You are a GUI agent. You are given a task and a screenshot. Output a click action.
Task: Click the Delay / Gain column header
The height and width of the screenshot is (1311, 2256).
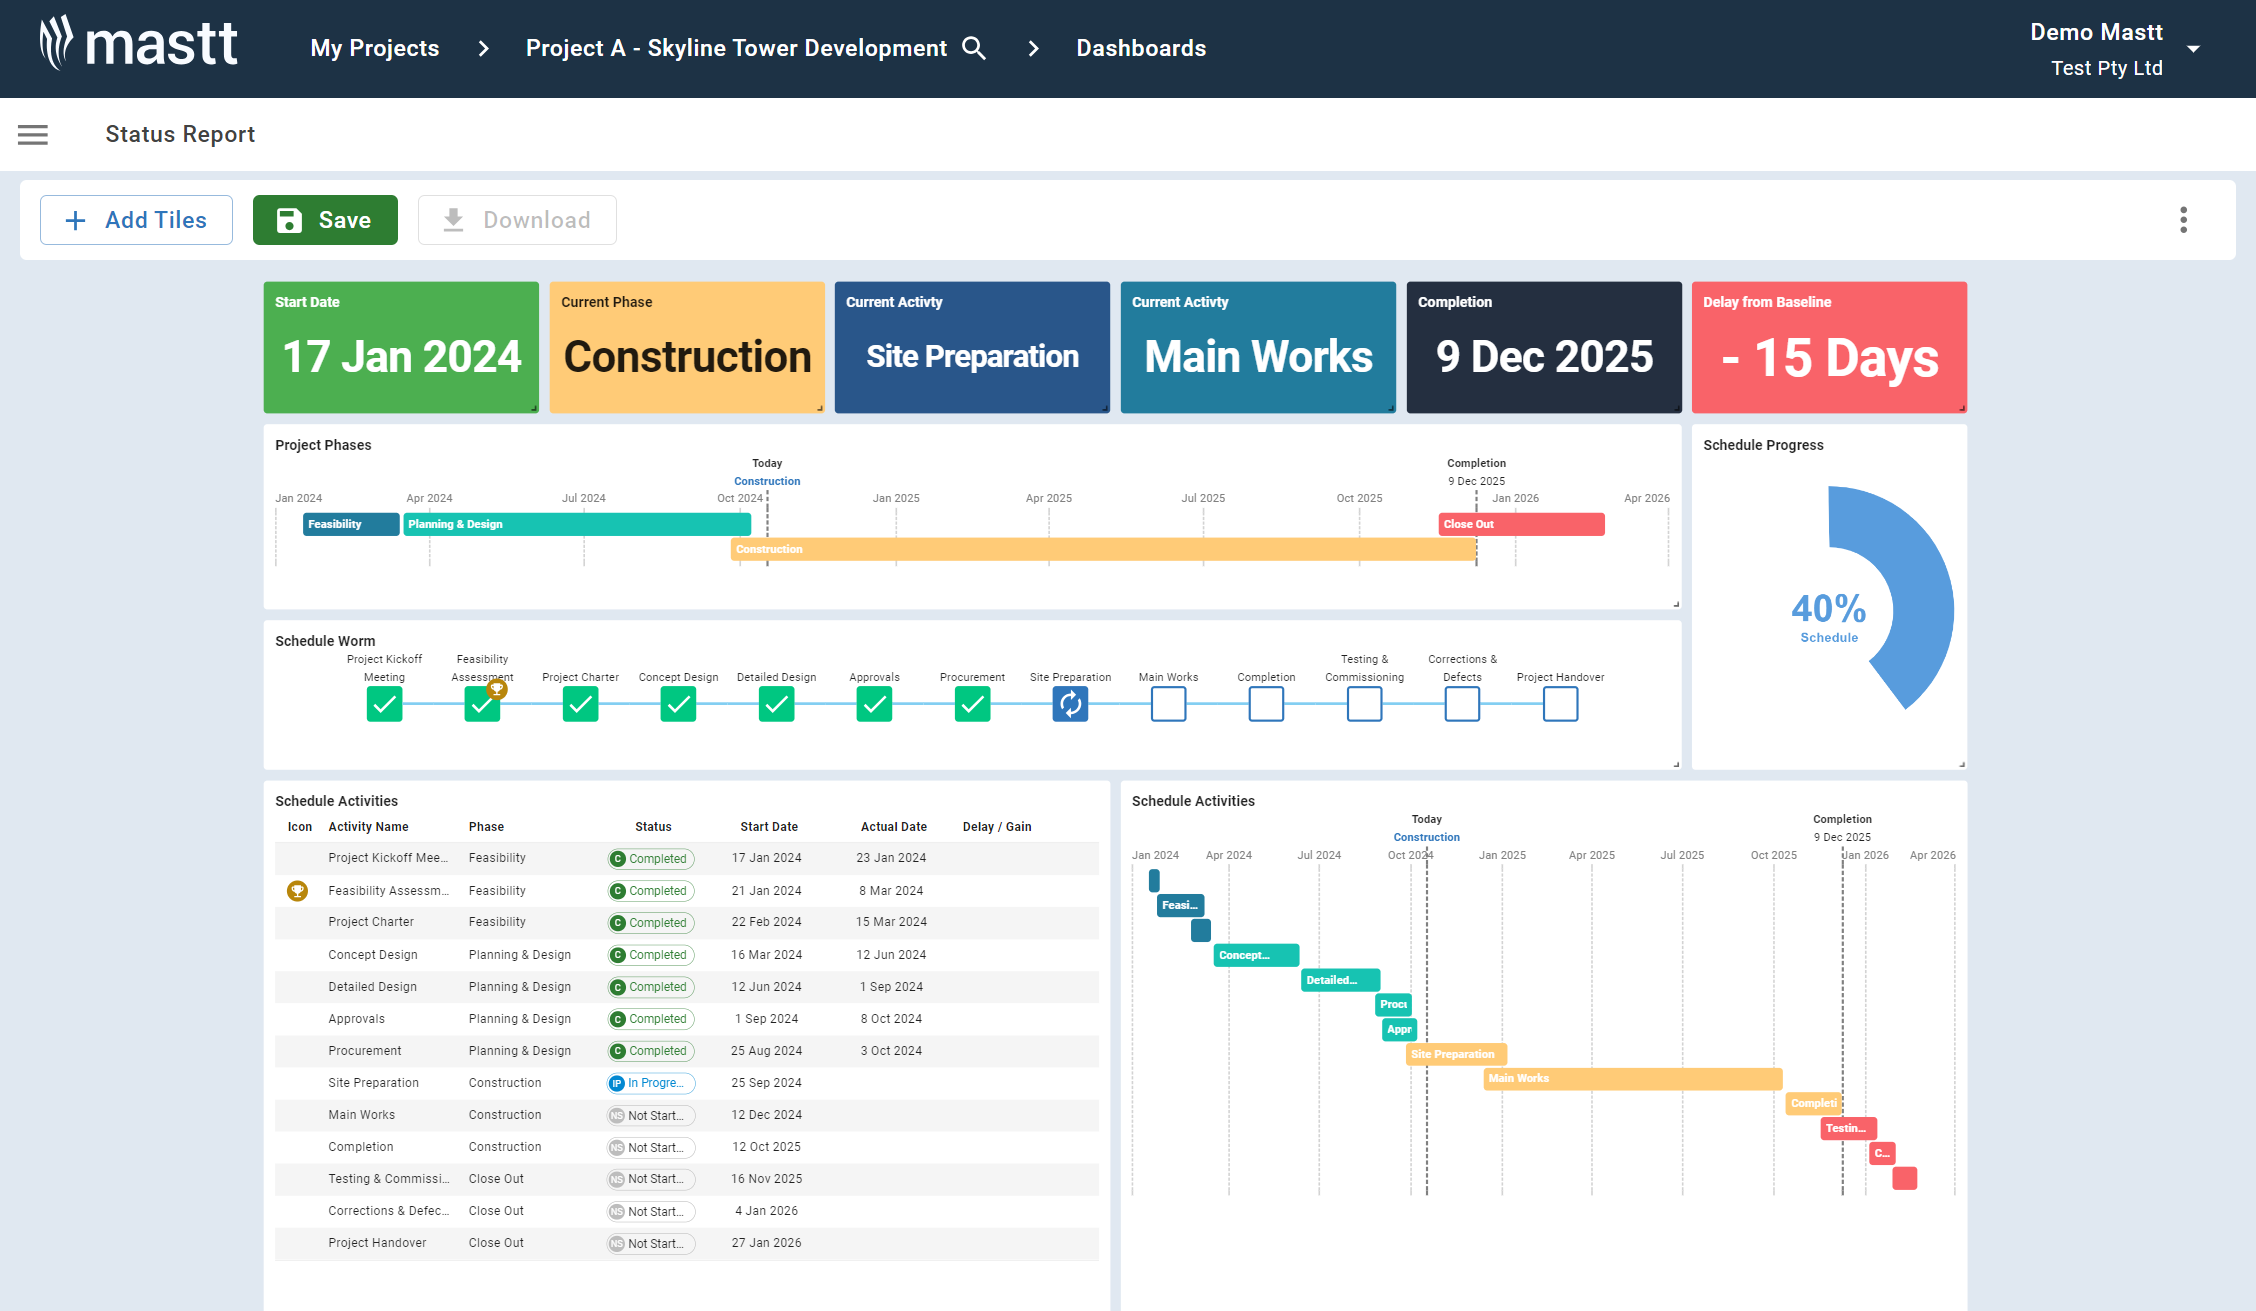[x=997, y=827]
